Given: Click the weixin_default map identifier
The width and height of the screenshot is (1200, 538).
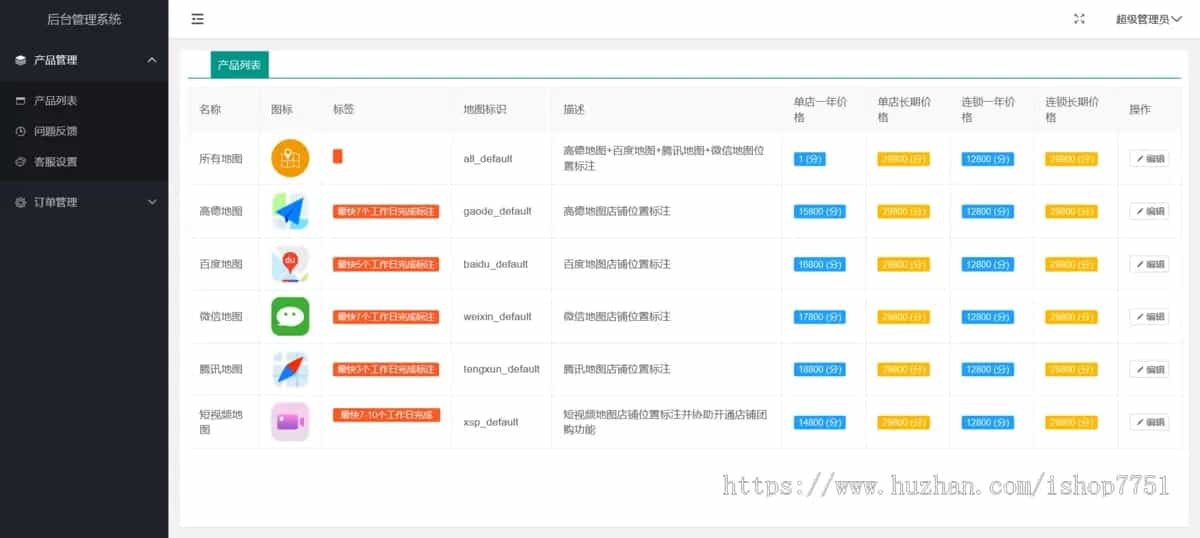Looking at the screenshot, I should point(498,316).
